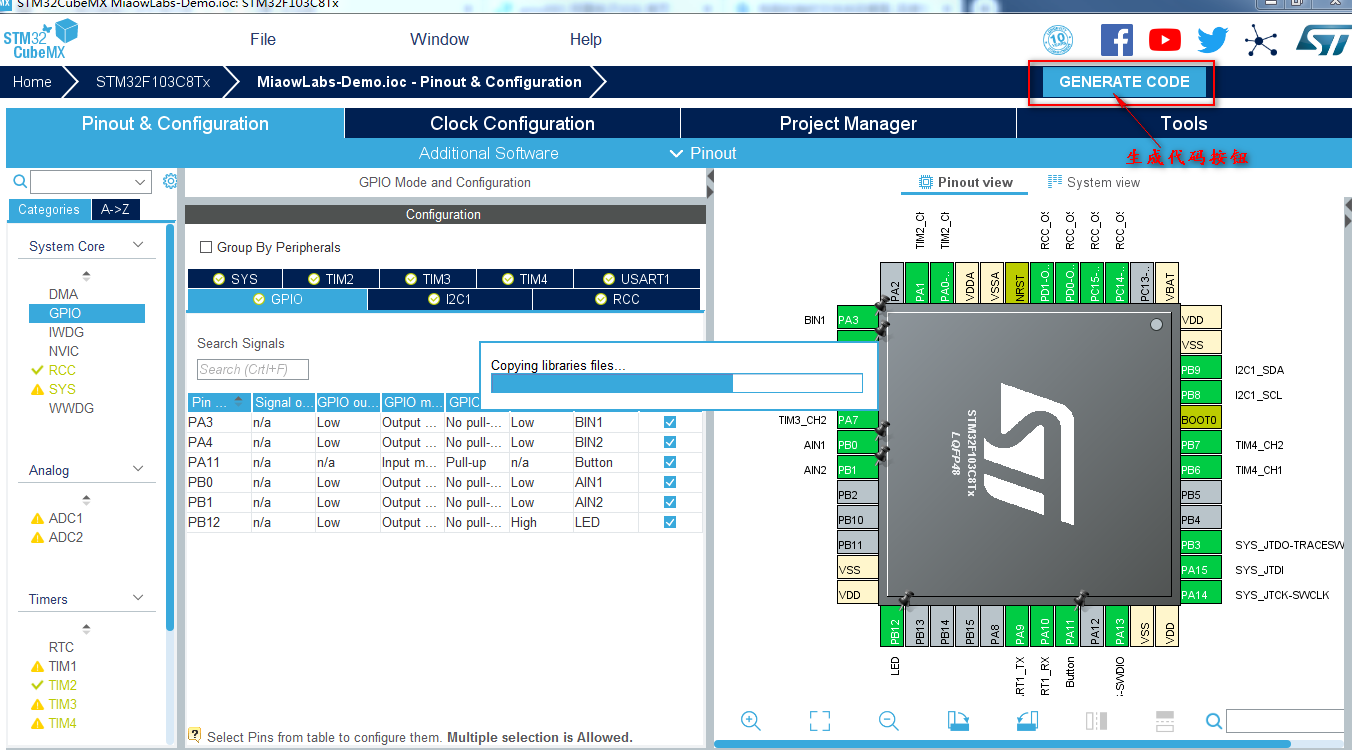Collapse the left panel with the splitter arrow
Image resolution: width=1352 pixels, height=755 pixels.
click(710, 177)
